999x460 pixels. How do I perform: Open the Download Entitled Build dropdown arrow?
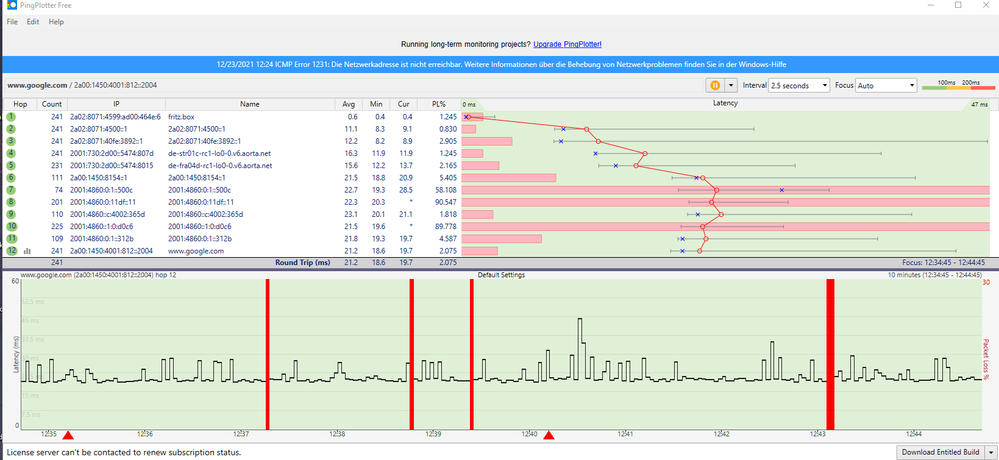coord(990,452)
